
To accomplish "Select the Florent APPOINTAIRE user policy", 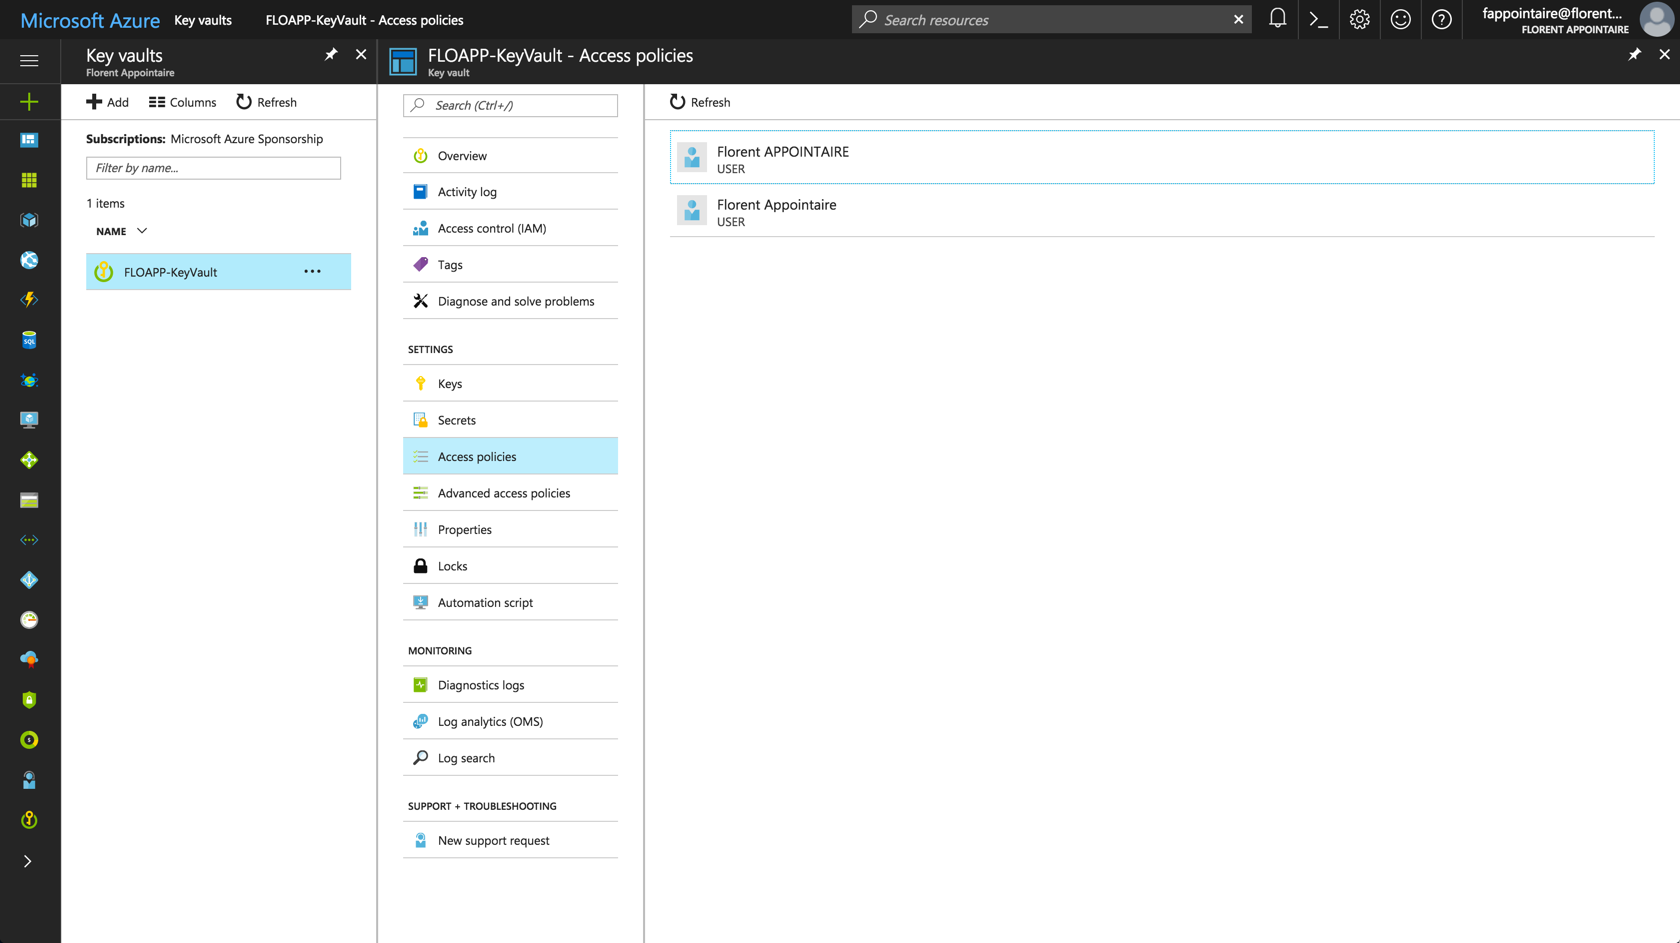I will (1162, 157).
